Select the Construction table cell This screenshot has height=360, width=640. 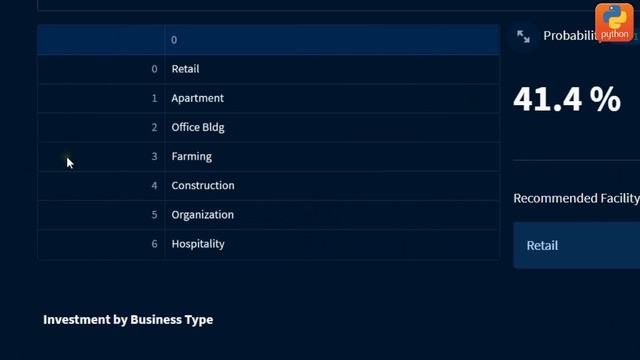332,186
